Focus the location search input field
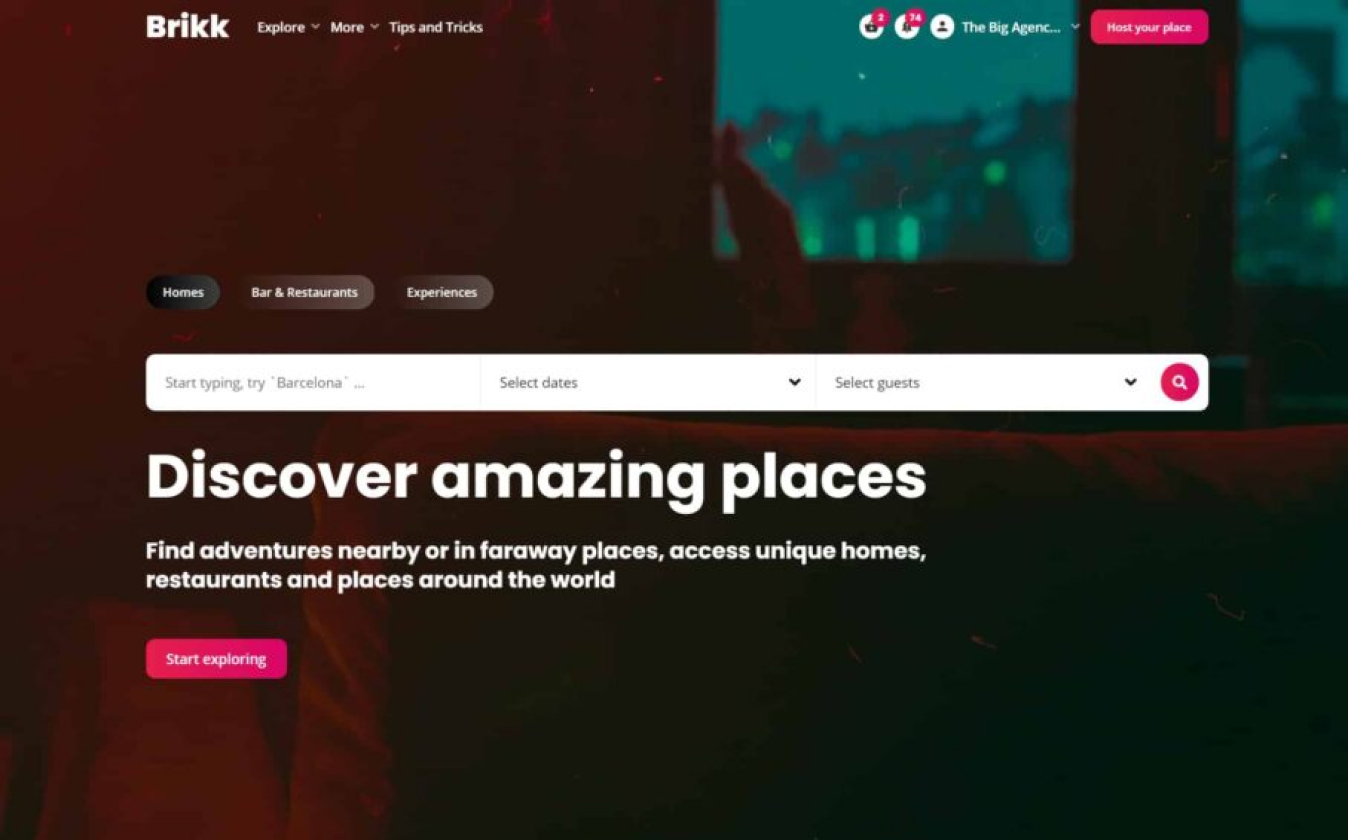 tap(313, 382)
